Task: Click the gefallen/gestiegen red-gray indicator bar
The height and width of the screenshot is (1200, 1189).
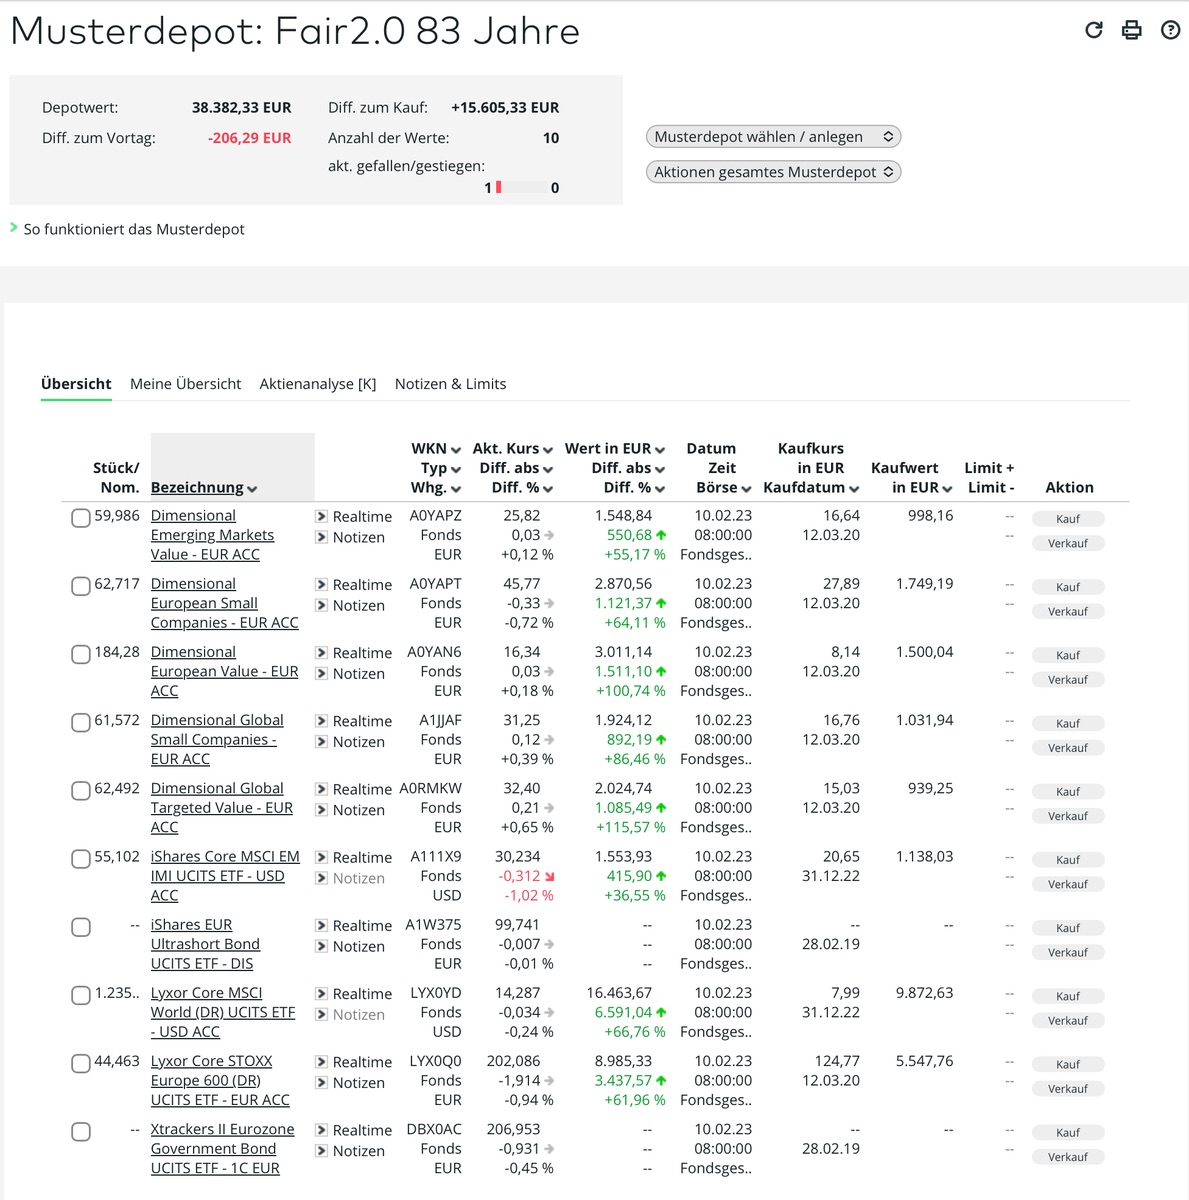Action: tap(522, 188)
